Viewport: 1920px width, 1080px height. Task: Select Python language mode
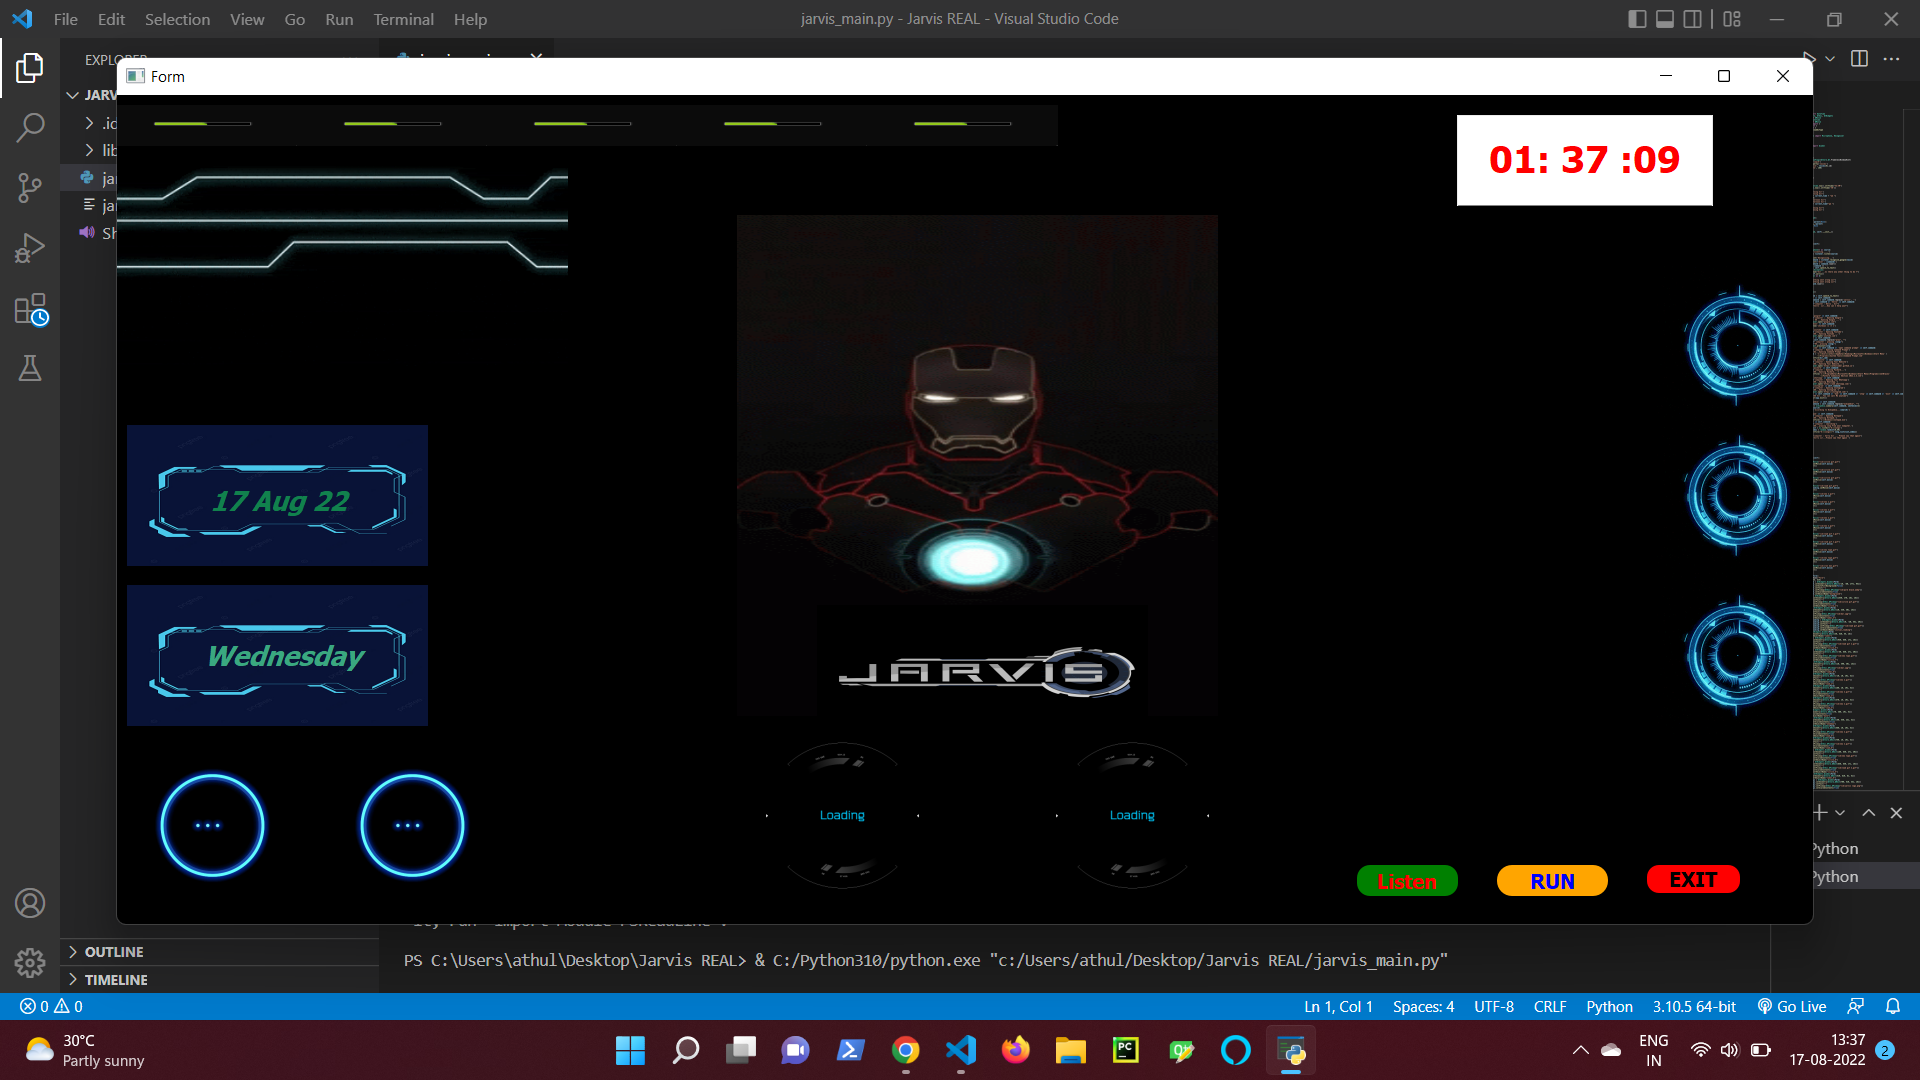tap(1609, 1007)
